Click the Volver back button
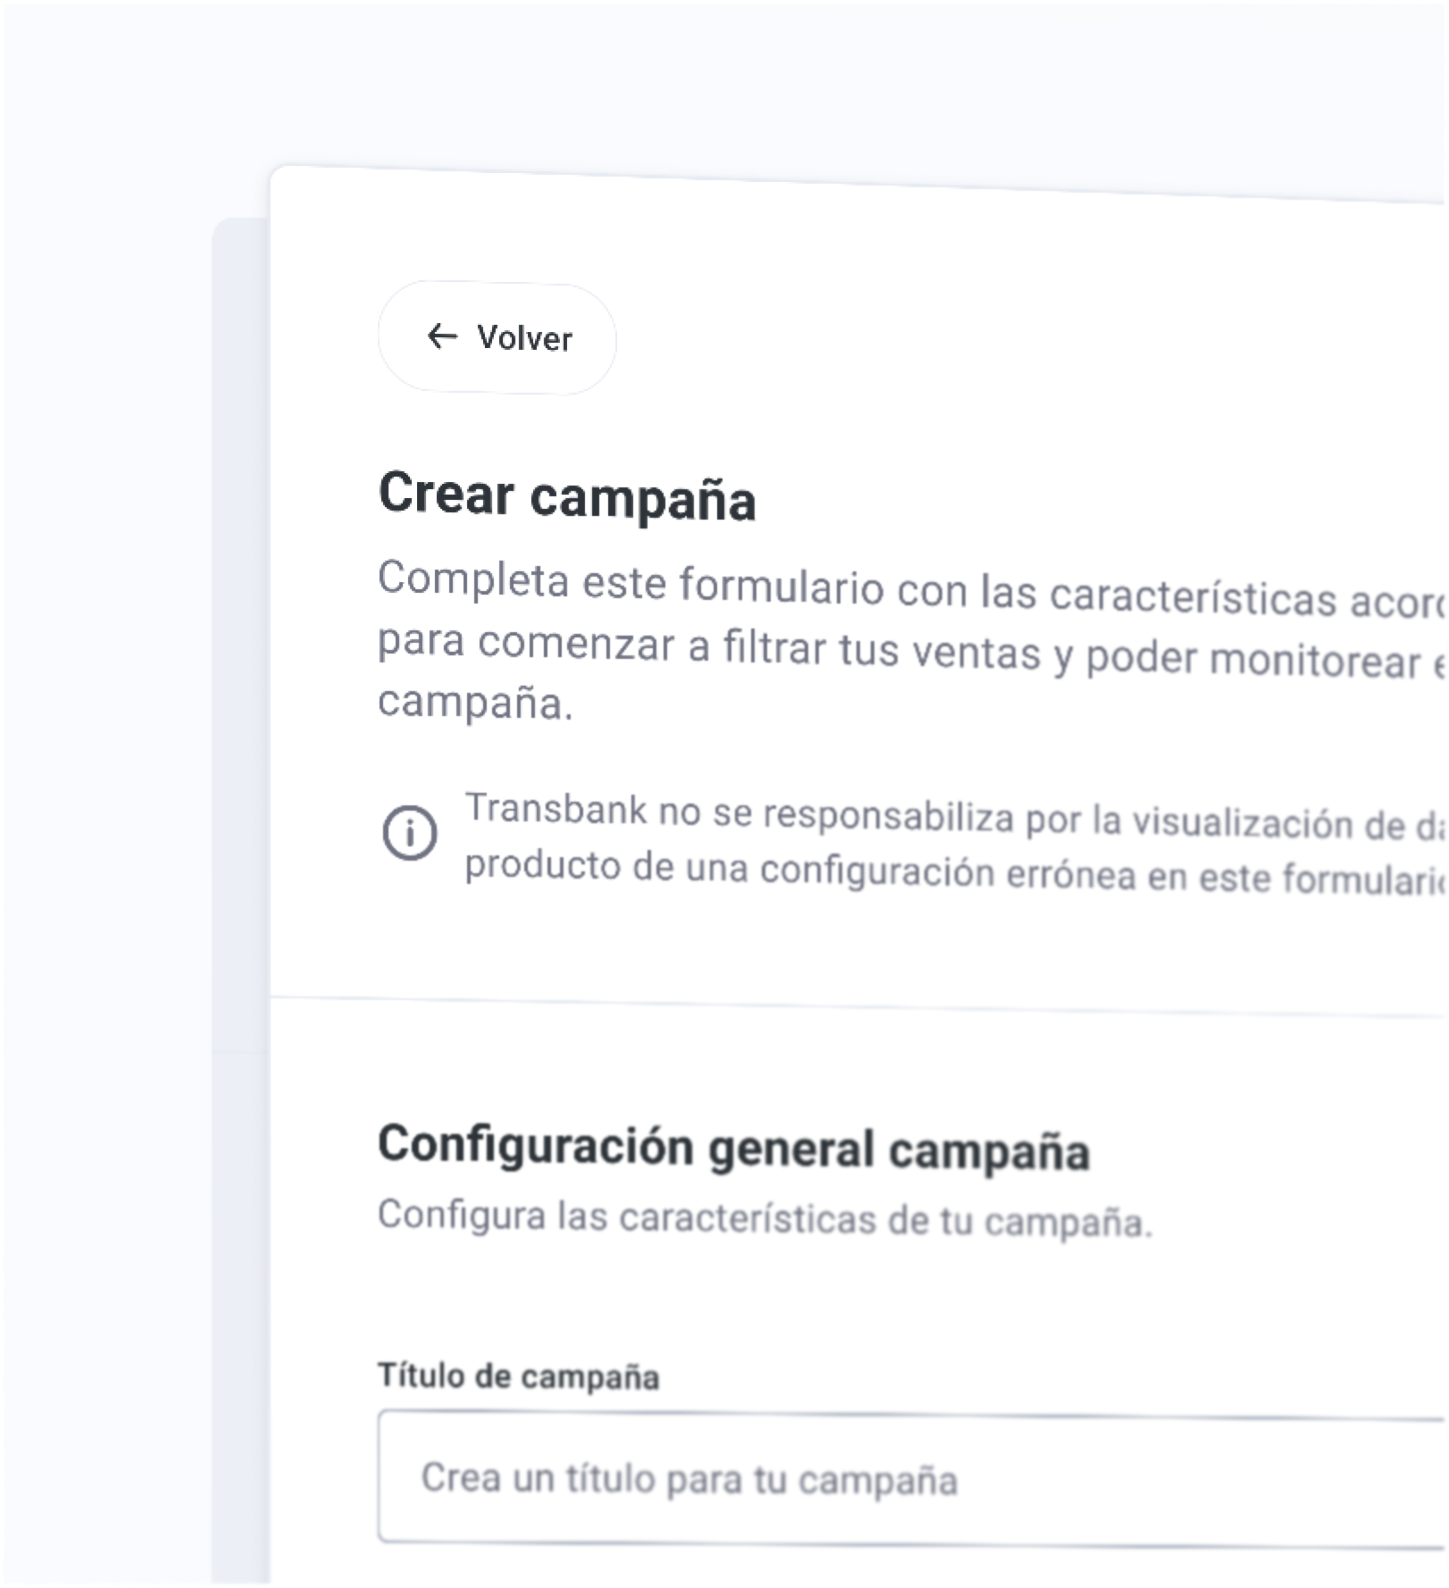The image size is (1449, 1588). pos(497,338)
